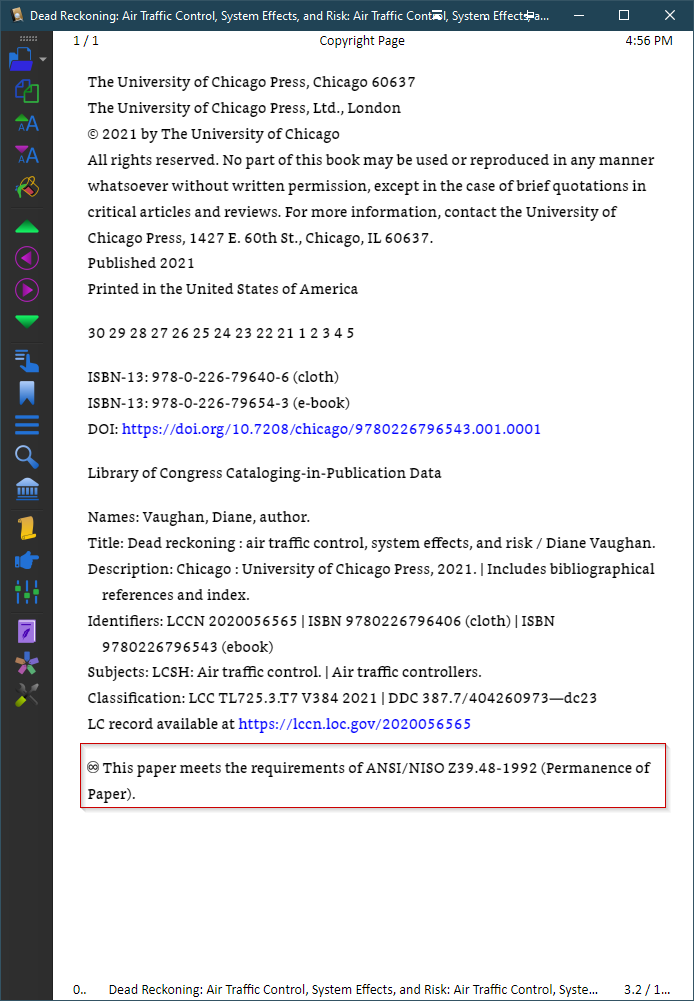The image size is (694, 1001).
Task: Click the blue pointing finger icon
Action: 27,561
